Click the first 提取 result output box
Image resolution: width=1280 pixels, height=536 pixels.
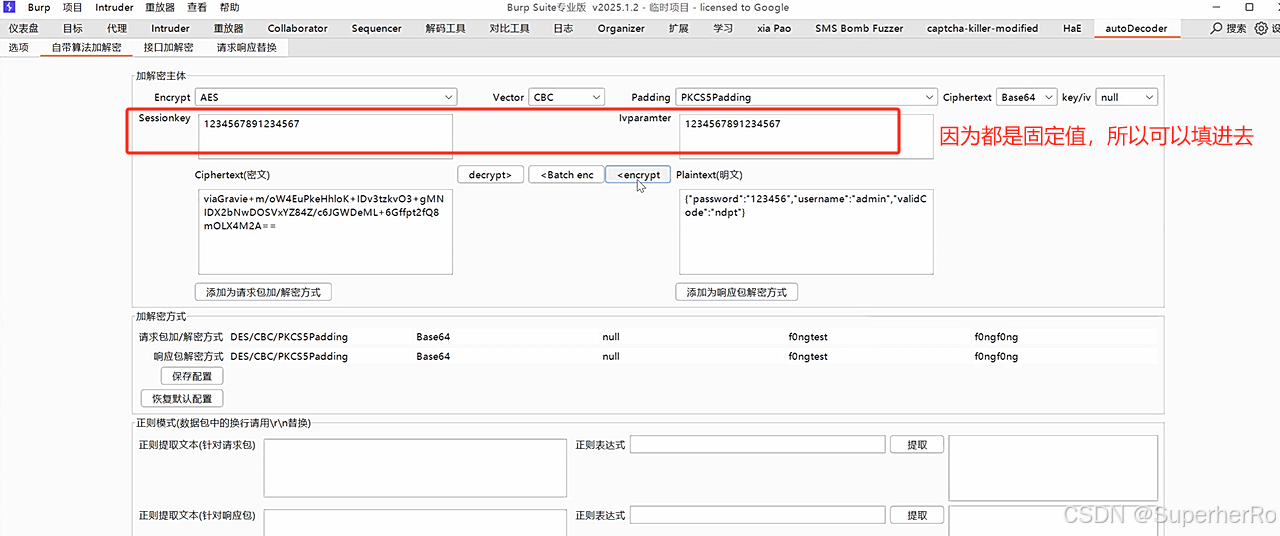coord(1053,466)
